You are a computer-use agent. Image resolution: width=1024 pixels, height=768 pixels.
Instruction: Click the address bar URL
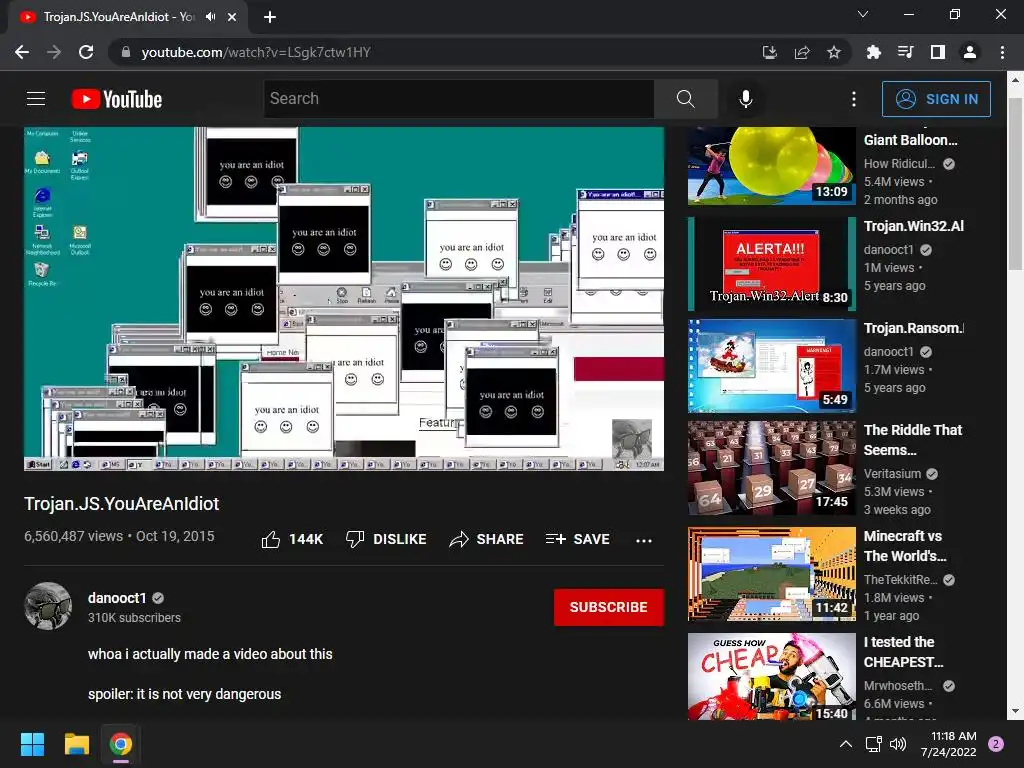[x=256, y=52]
